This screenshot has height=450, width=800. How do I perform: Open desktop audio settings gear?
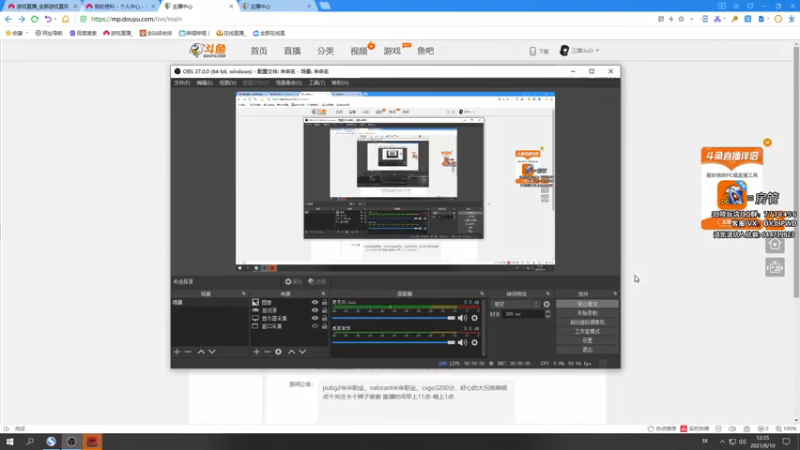[x=474, y=342]
